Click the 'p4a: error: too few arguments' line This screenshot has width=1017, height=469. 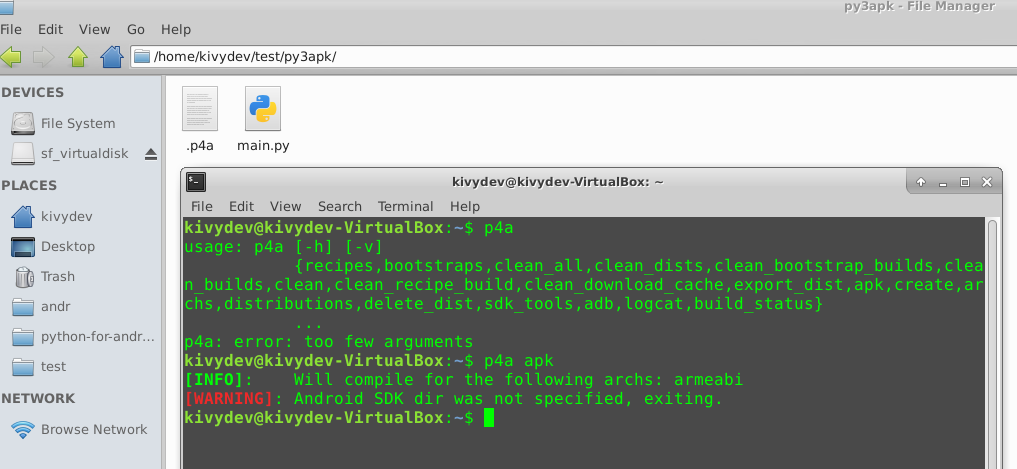[329, 341]
